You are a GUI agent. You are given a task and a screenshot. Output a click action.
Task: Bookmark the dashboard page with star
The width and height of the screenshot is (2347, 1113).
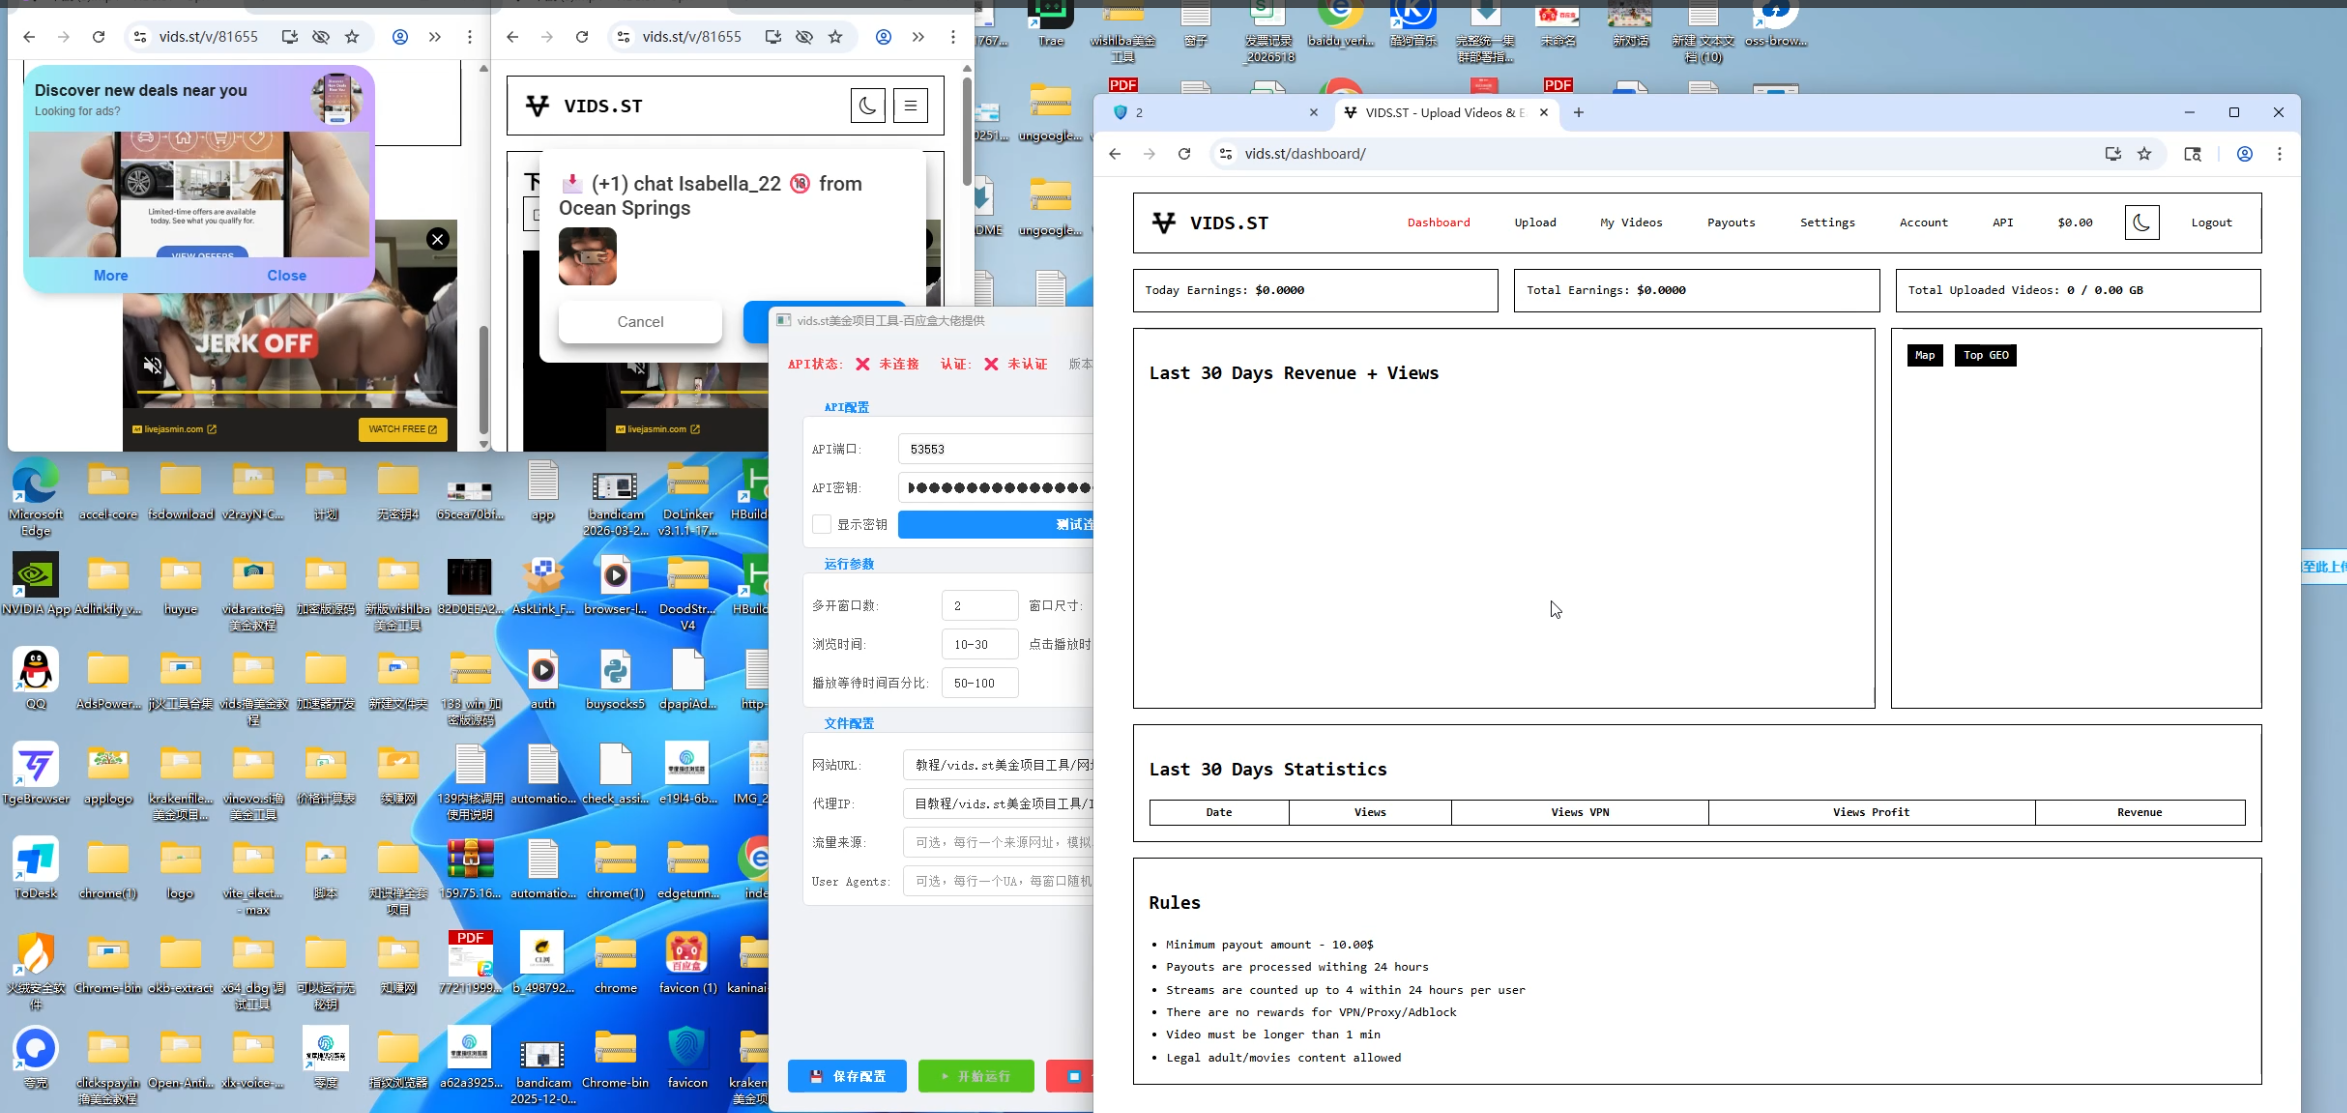coord(2144,154)
